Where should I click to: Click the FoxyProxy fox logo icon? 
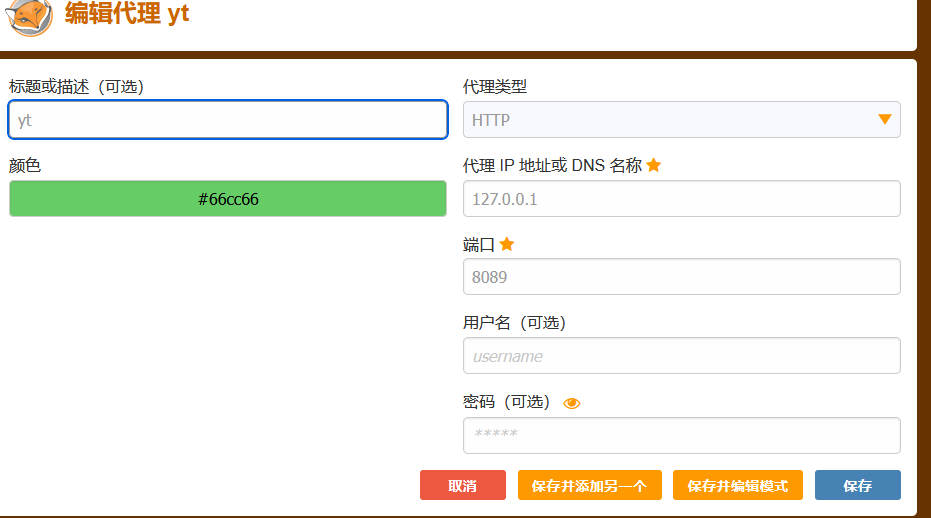click(x=28, y=17)
